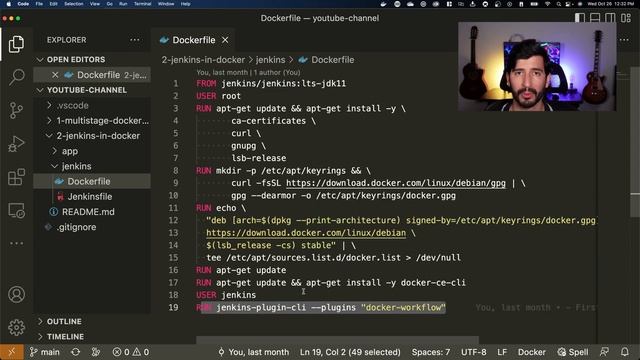Select the Dockerfile editor tab
The height and width of the screenshot is (360, 640).
click(x=193, y=40)
